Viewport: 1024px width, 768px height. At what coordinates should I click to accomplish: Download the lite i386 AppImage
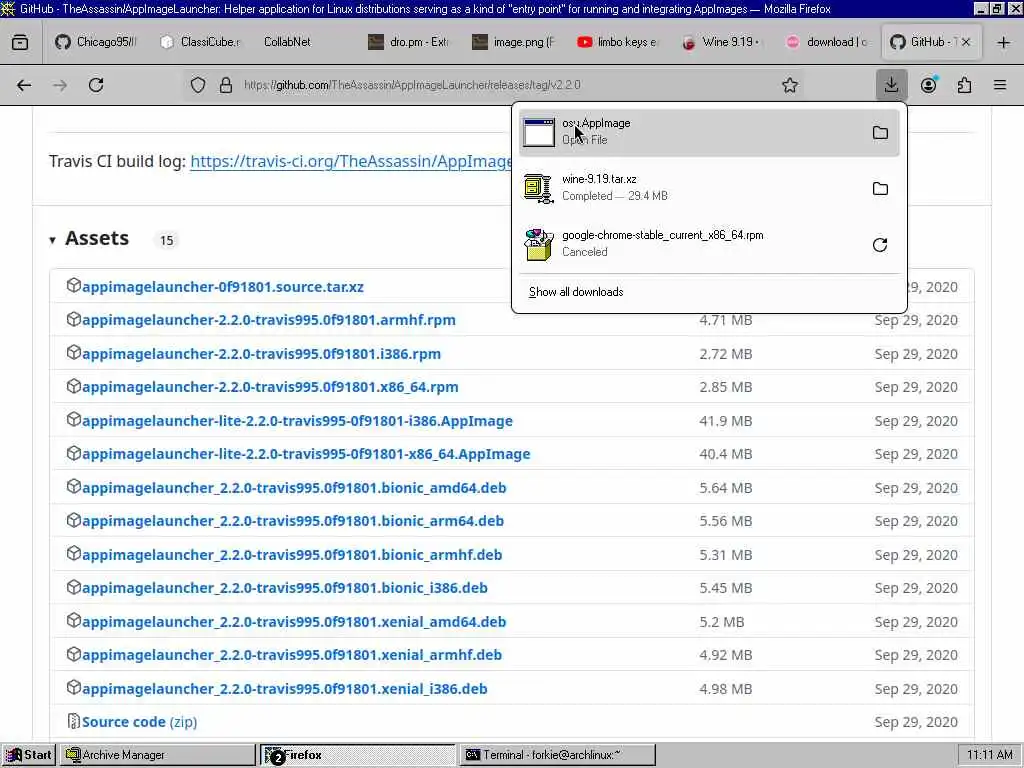(297, 421)
